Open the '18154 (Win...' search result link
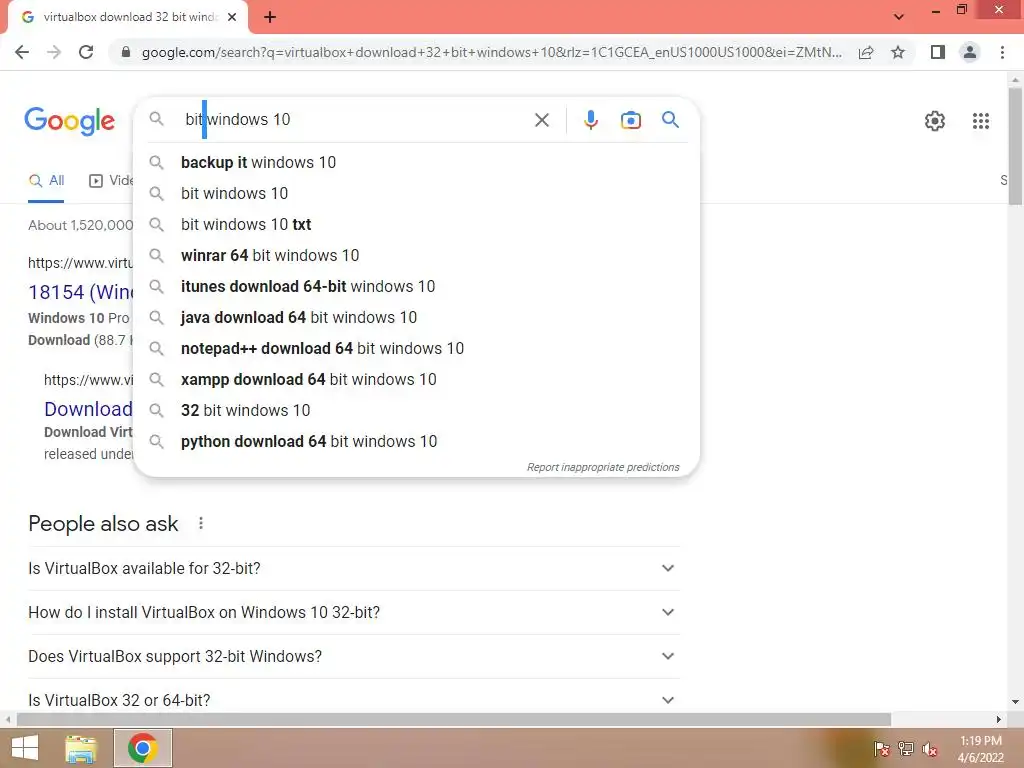Screen dimensions: 1024x768 (x=80, y=292)
